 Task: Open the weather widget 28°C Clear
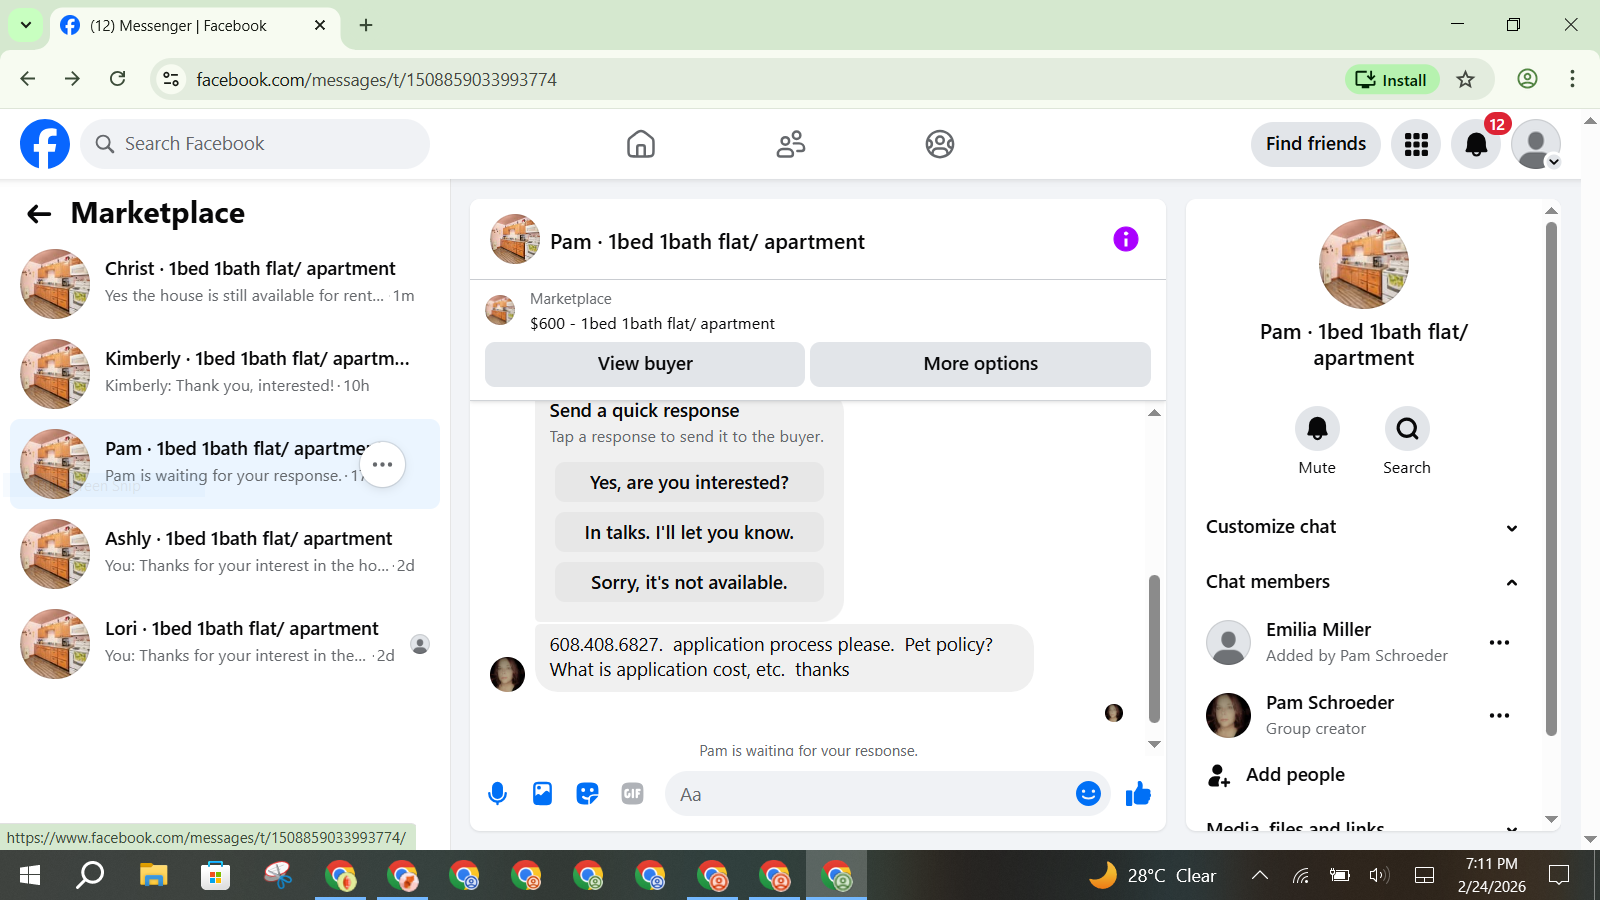pos(1152,876)
